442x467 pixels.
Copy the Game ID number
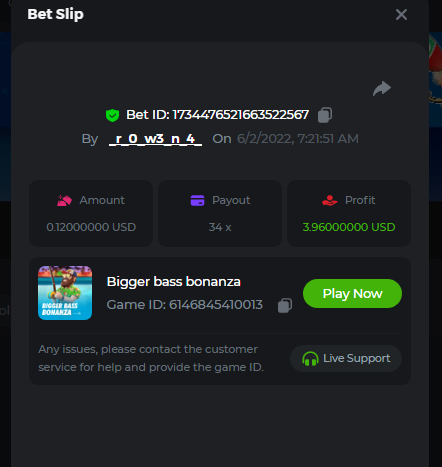pos(285,305)
